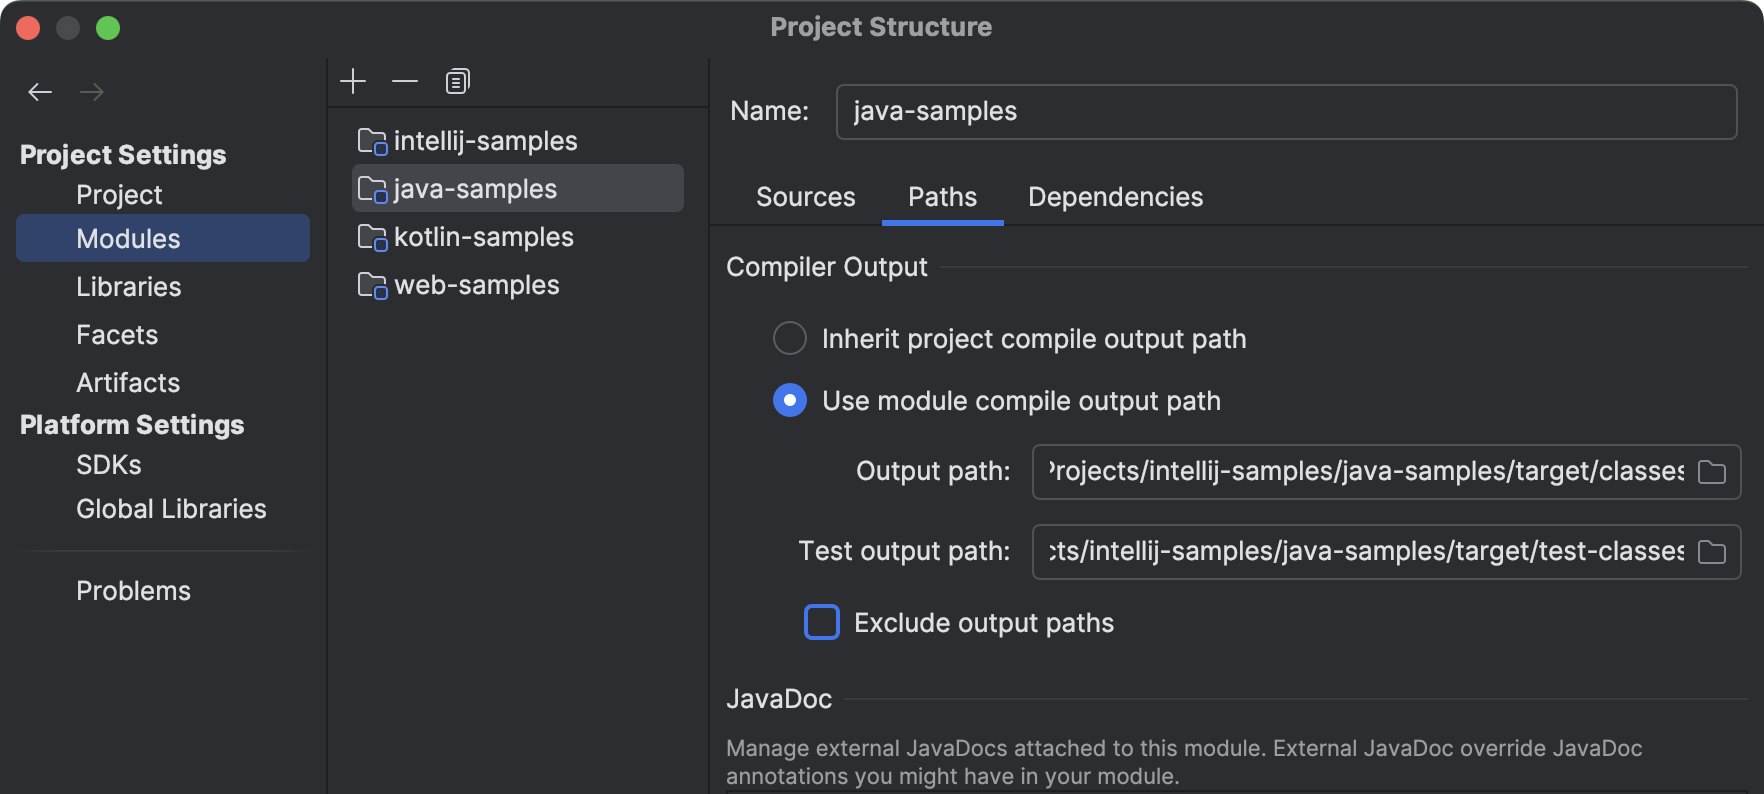Choose Use module compile output path

pos(790,401)
